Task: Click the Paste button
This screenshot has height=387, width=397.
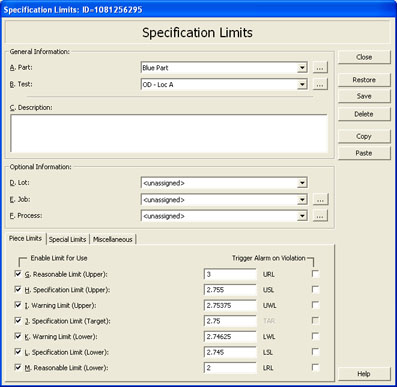Action: pos(364,153)
